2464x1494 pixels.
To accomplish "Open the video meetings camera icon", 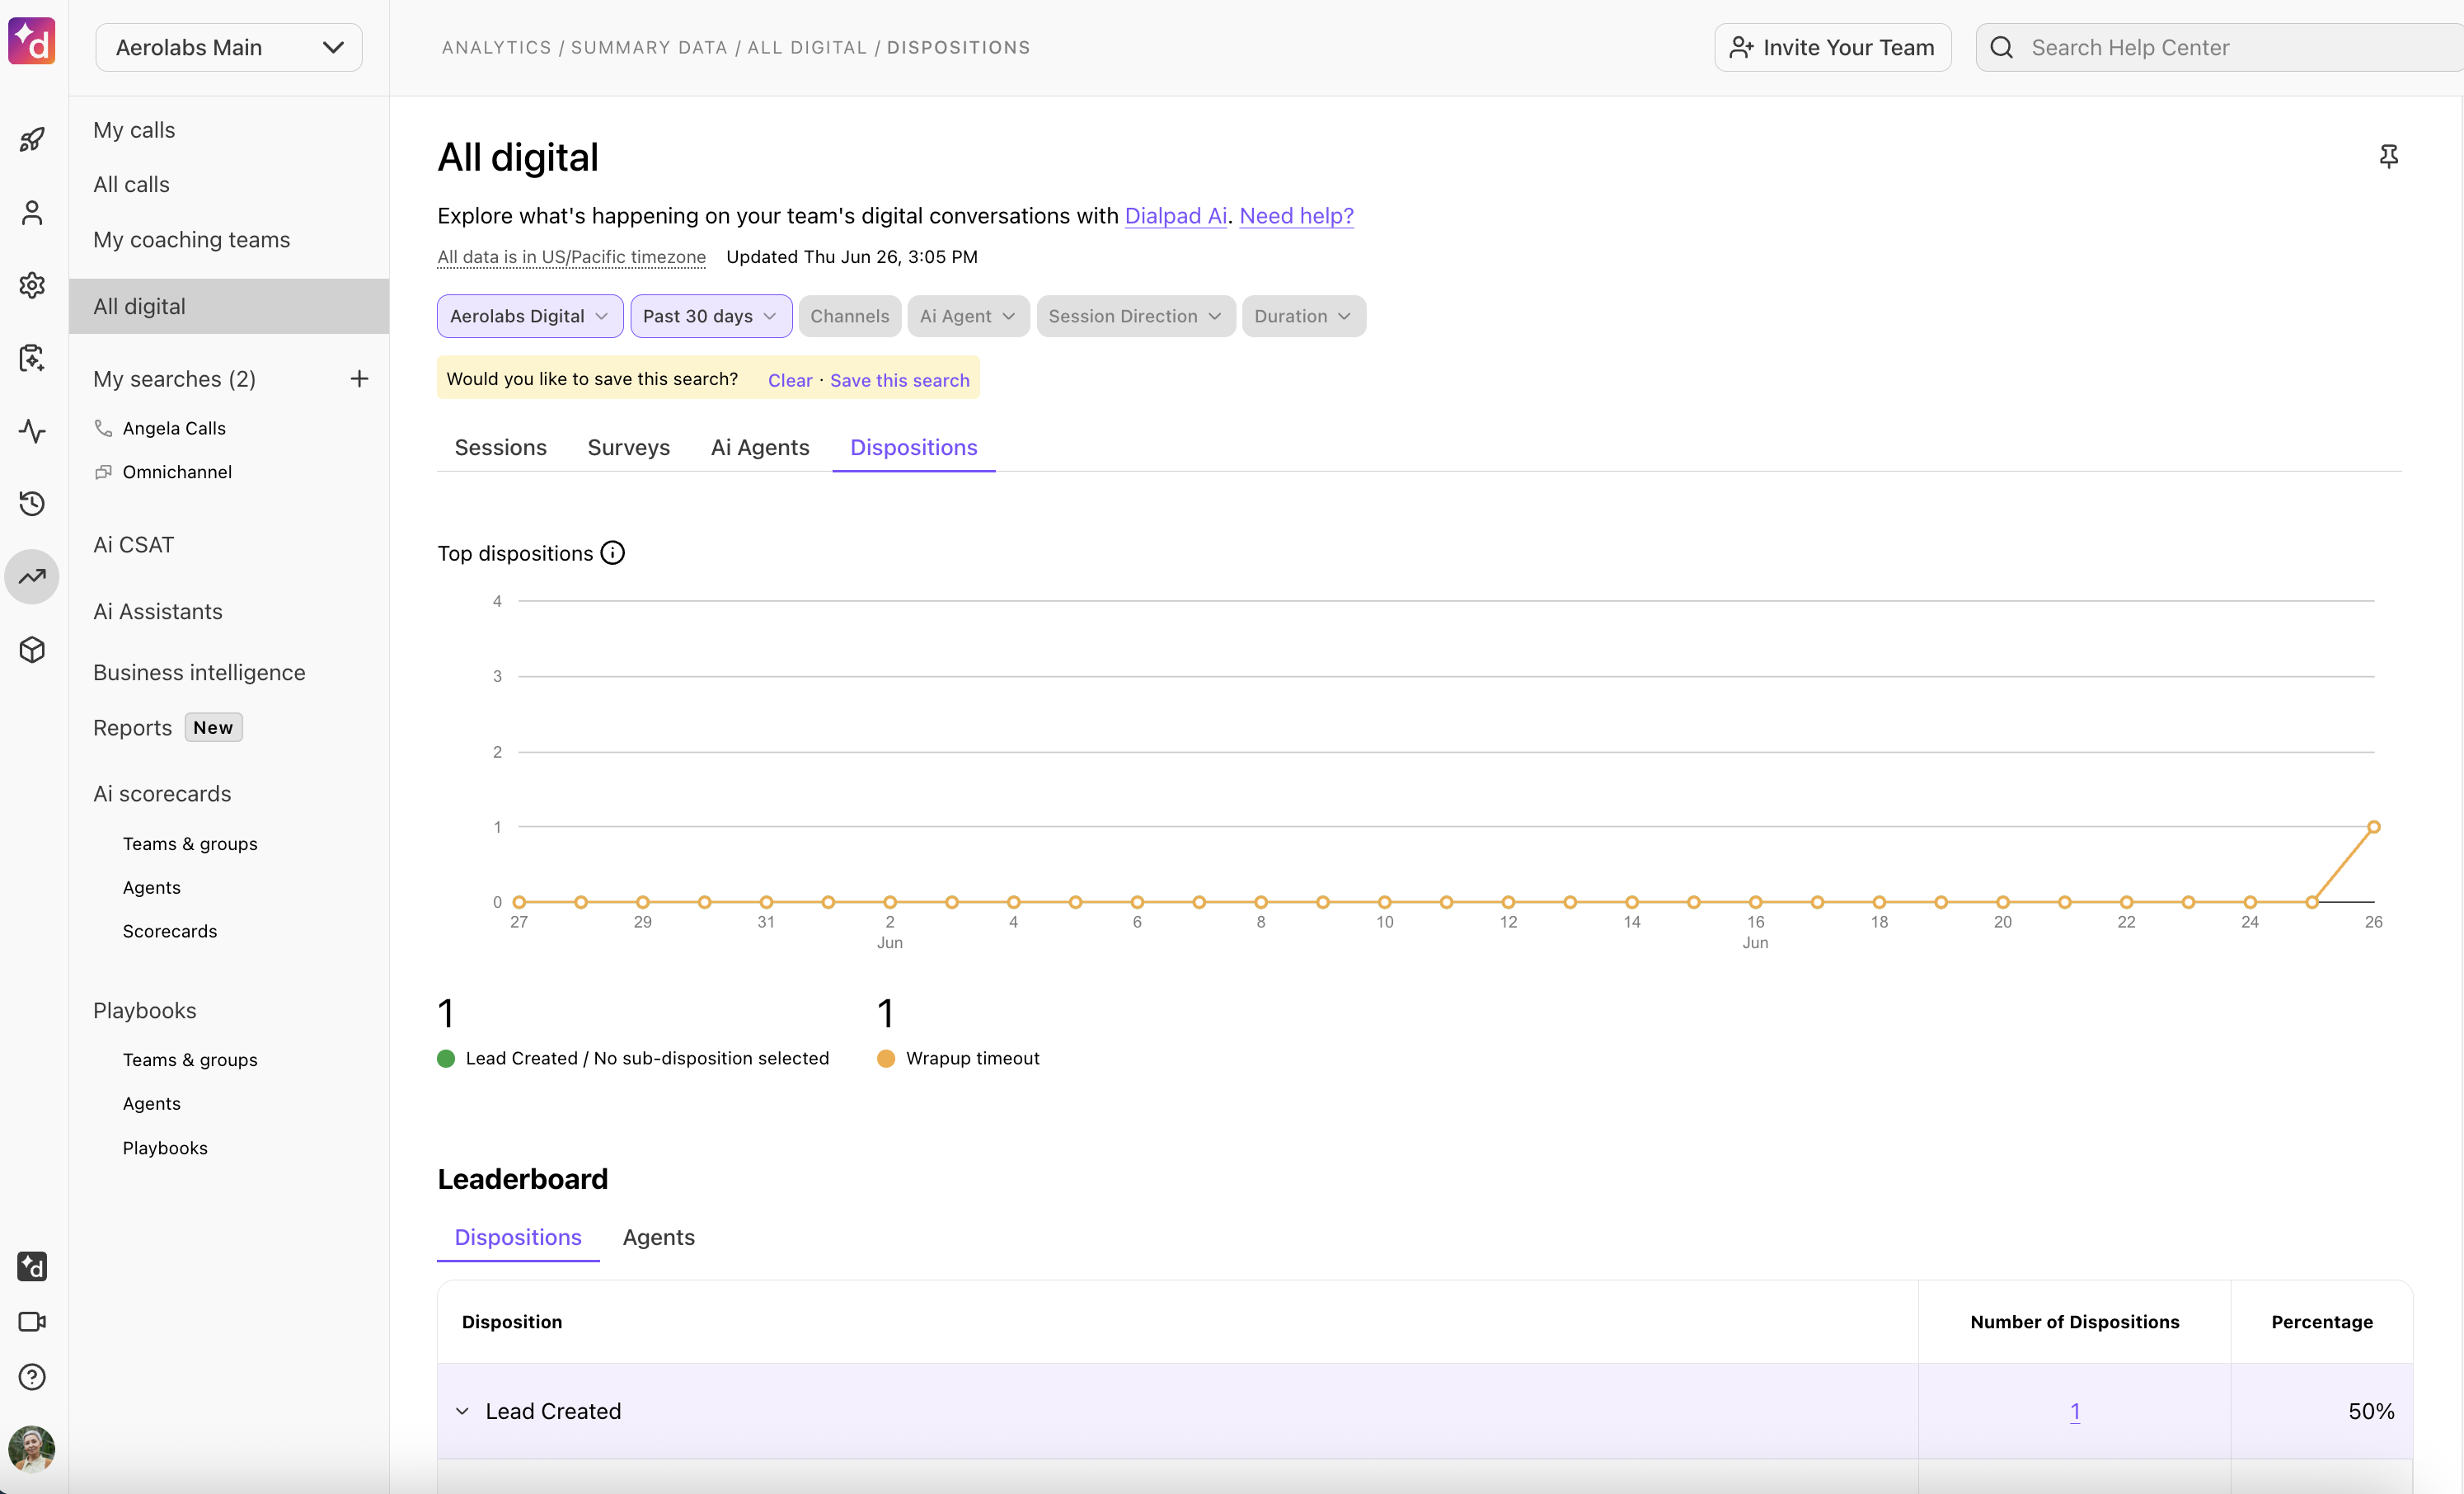I will coord(32,1322).
